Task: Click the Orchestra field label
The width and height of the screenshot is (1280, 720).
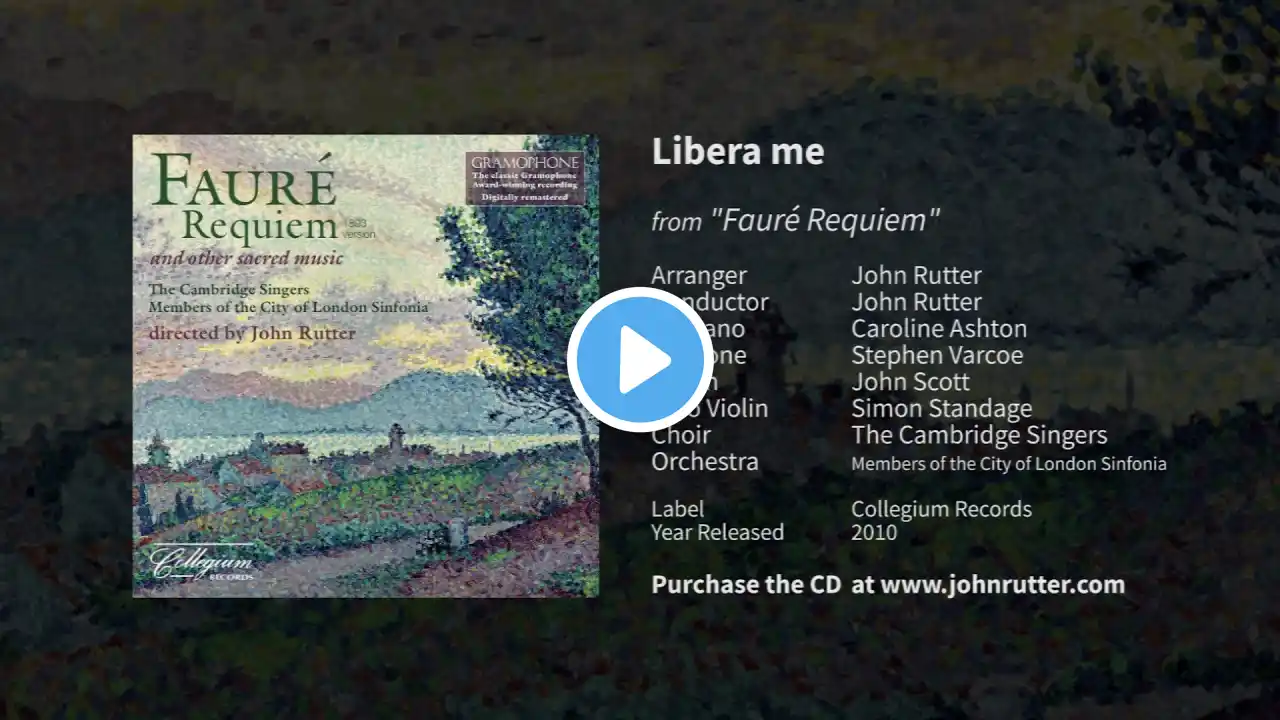Action: coord(705,462)
